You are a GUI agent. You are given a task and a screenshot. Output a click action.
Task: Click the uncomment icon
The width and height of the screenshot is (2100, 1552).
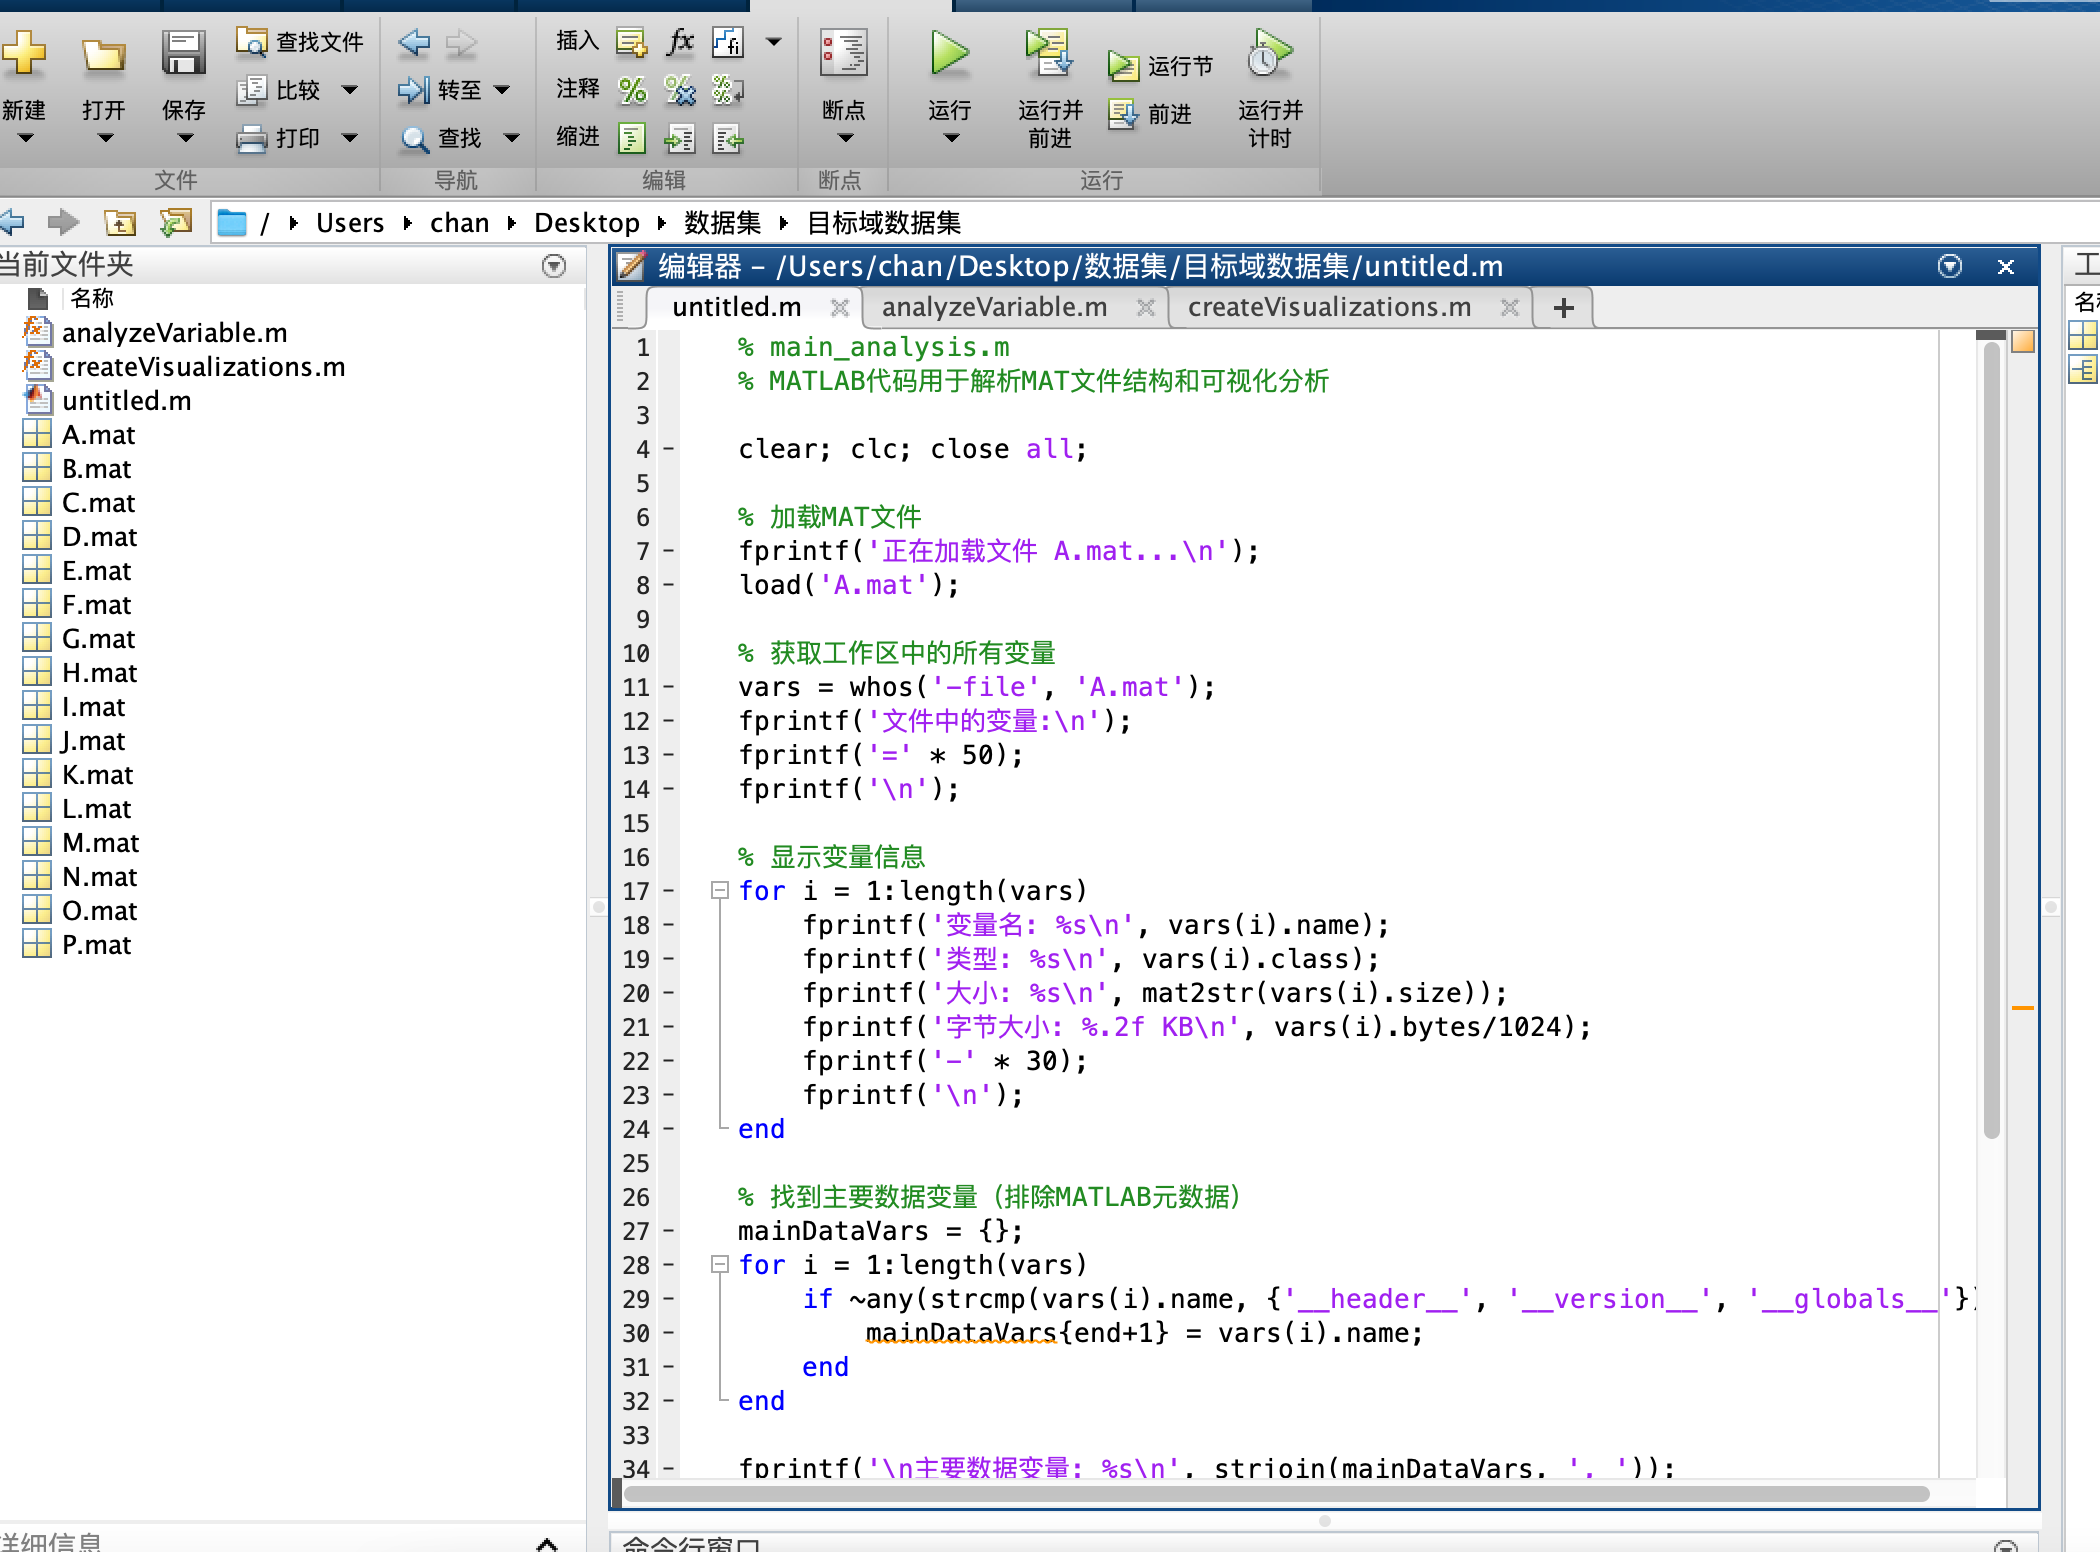click(680, 90)
